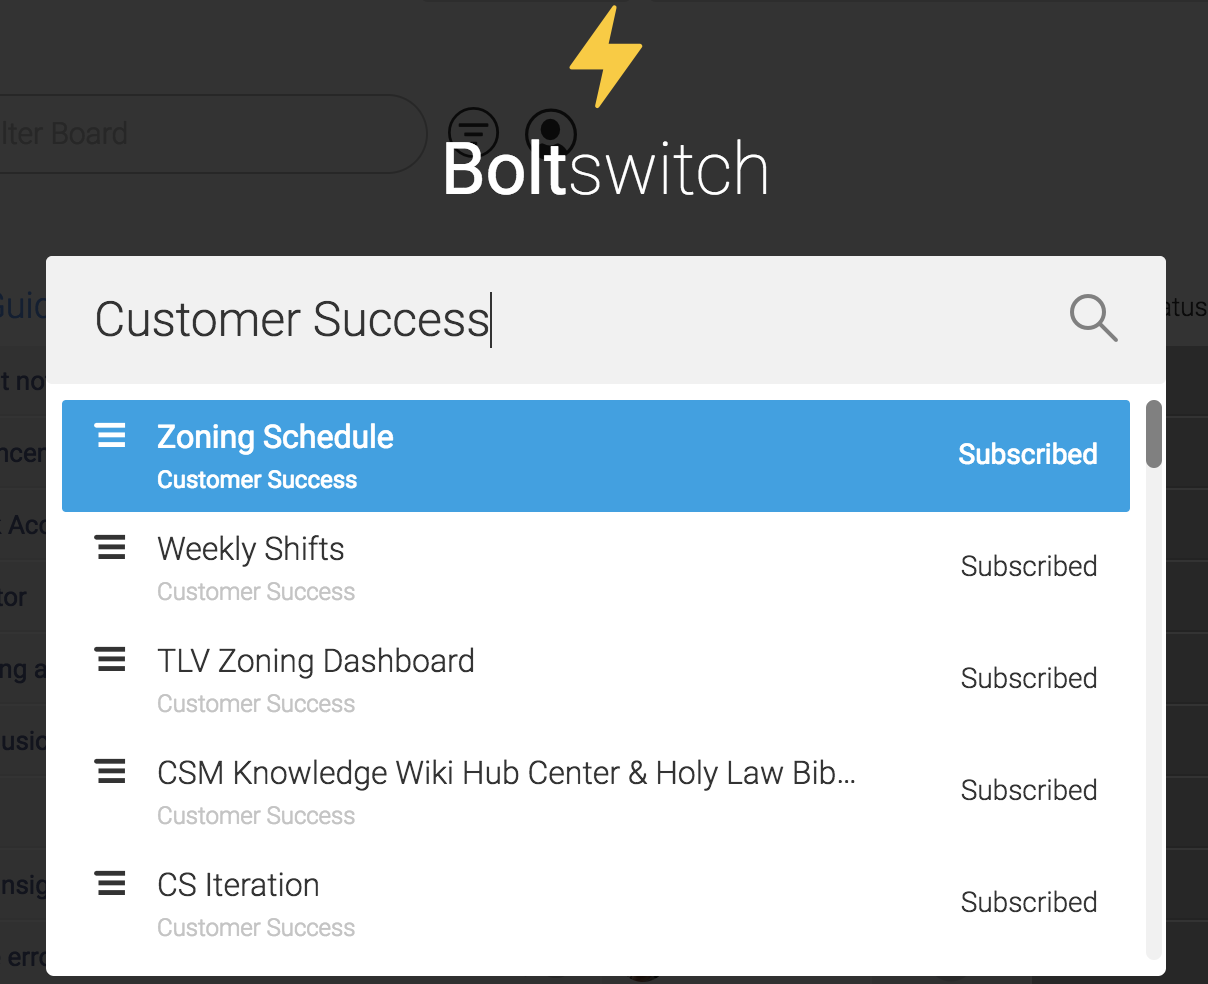Select the Weekly Shifts board result

[596, 568]
